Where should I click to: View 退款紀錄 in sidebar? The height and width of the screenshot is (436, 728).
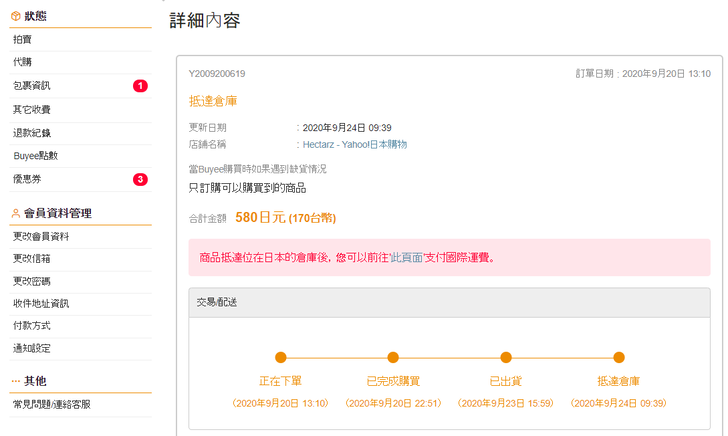pos(32,133)
